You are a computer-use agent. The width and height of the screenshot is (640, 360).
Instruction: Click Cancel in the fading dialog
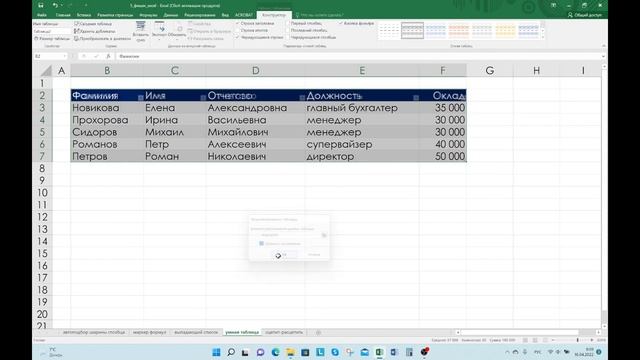(314, 254)
